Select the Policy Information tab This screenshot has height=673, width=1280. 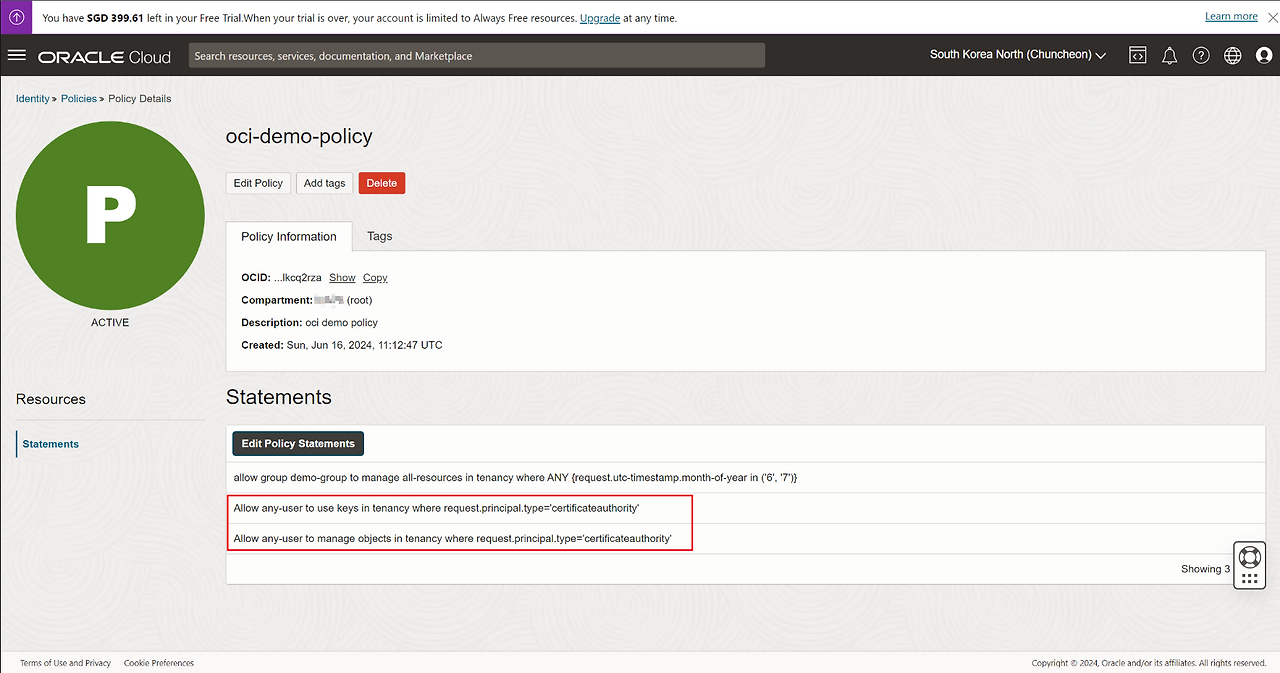tap(288, 237)
